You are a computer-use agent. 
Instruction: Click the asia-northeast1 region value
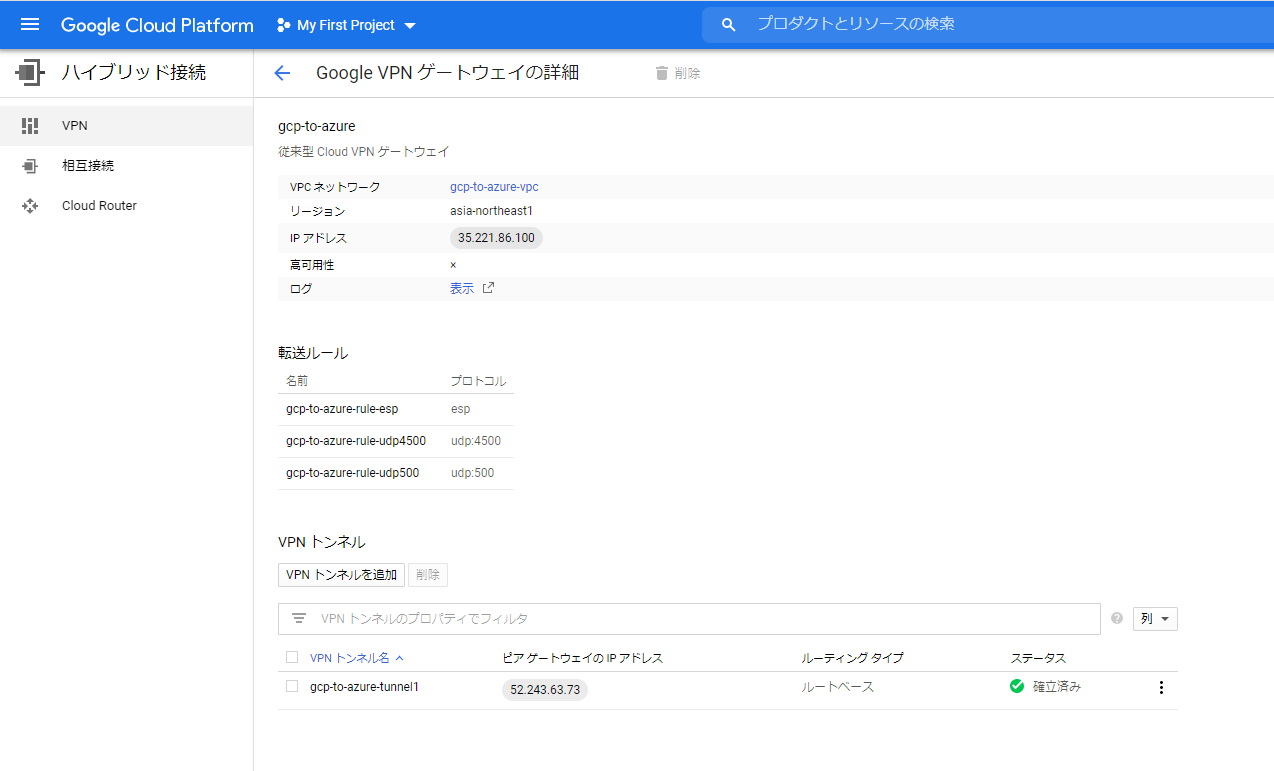pyautogui.click(x=492, y=211)
